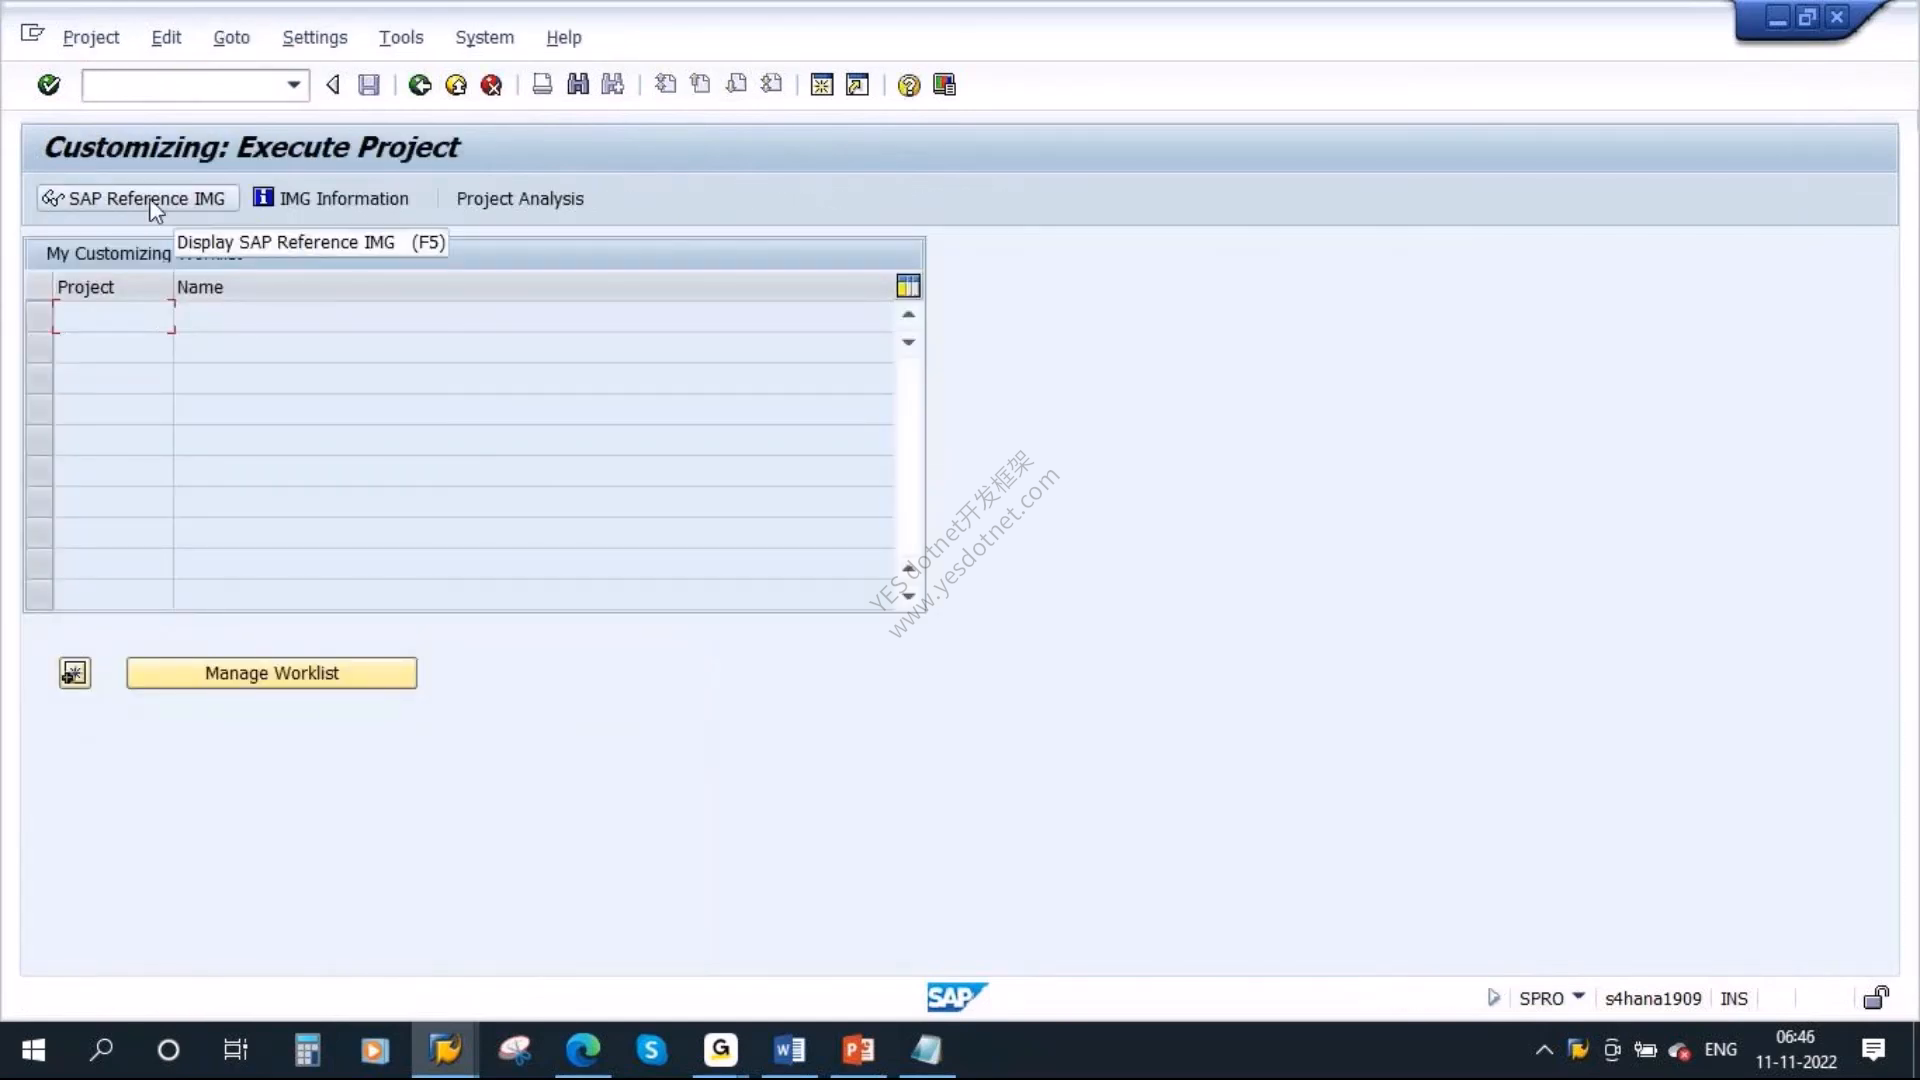The image size is (1920, 1080).
Task: Open the Tools menu
Action: click(401, 37)
